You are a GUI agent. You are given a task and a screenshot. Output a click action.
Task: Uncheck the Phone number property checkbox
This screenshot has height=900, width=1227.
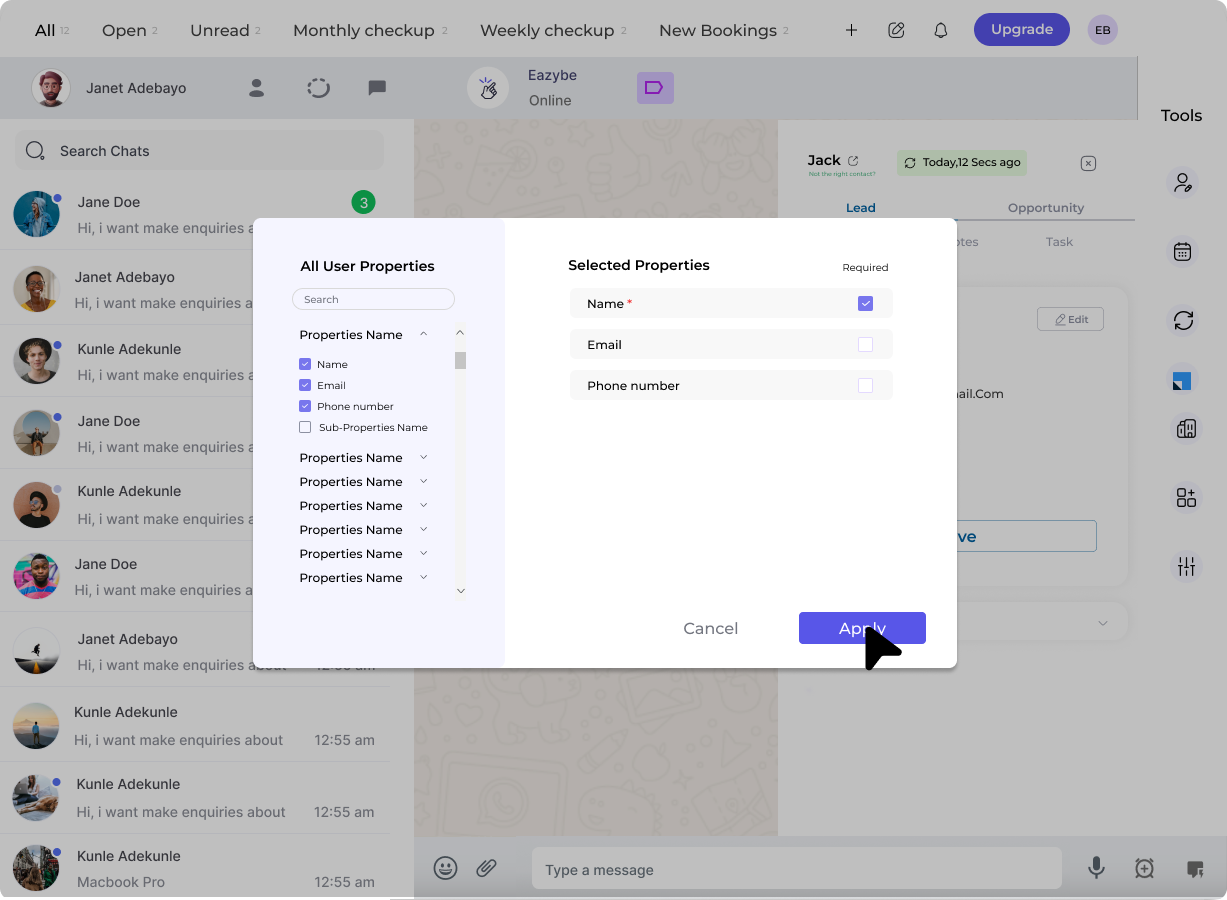tap(305, 406)
